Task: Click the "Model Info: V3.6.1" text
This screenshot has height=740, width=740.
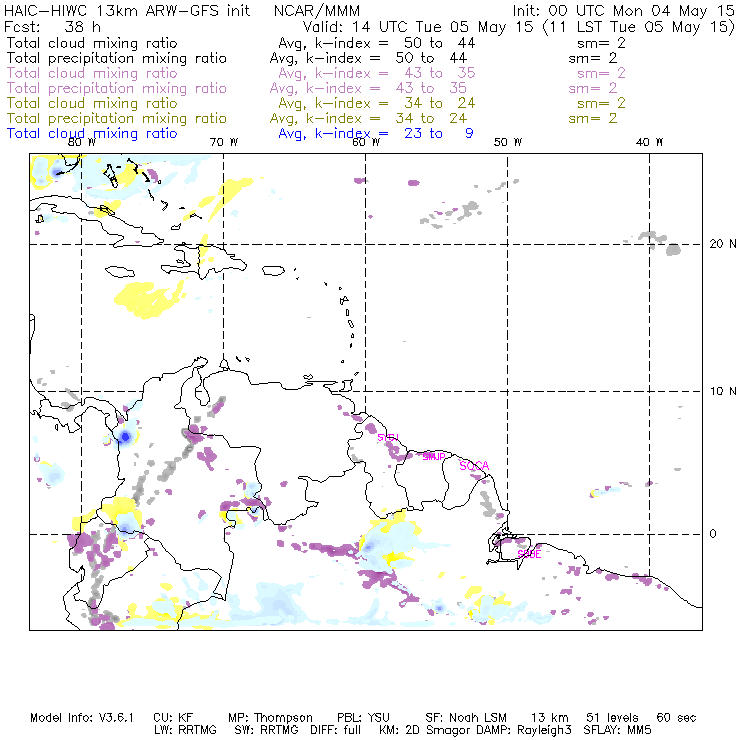Action: pyautogui.click(x=82, y=718)
